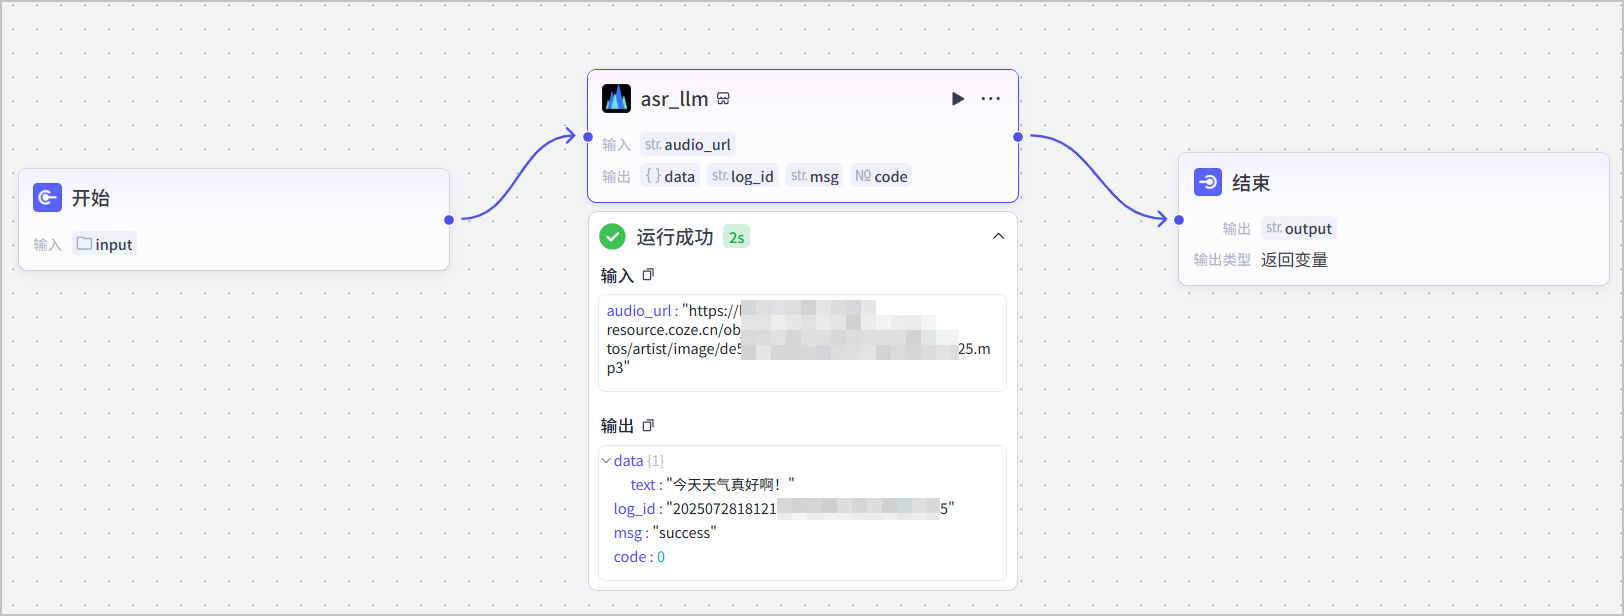Viewport: 1624px width, 616px height.
Task: Open the asr_llm node's three-dot menu
Action: point(991,99)
